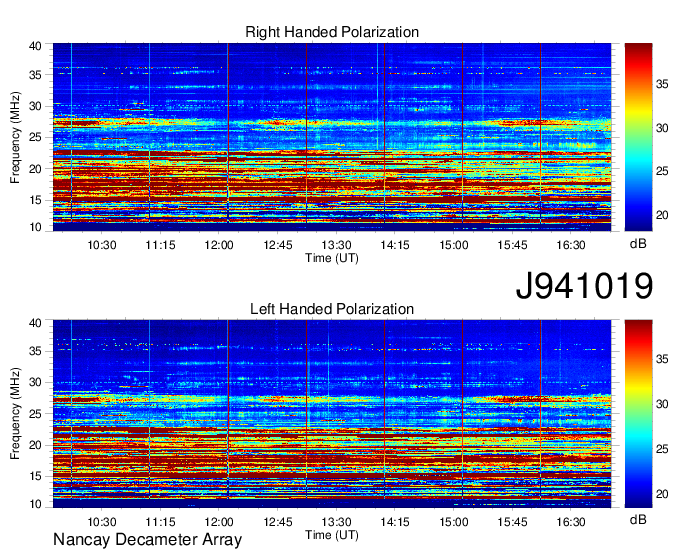This screenshot has height=552, width=680.
Task: Click the 12:00 time tick under Right Handed plot
Action: point(219,245)
